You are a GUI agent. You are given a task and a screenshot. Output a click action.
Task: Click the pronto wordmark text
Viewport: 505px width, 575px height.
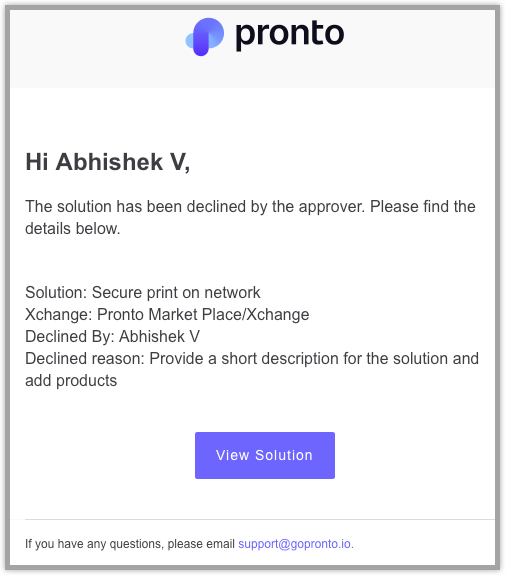pos(289,34)
